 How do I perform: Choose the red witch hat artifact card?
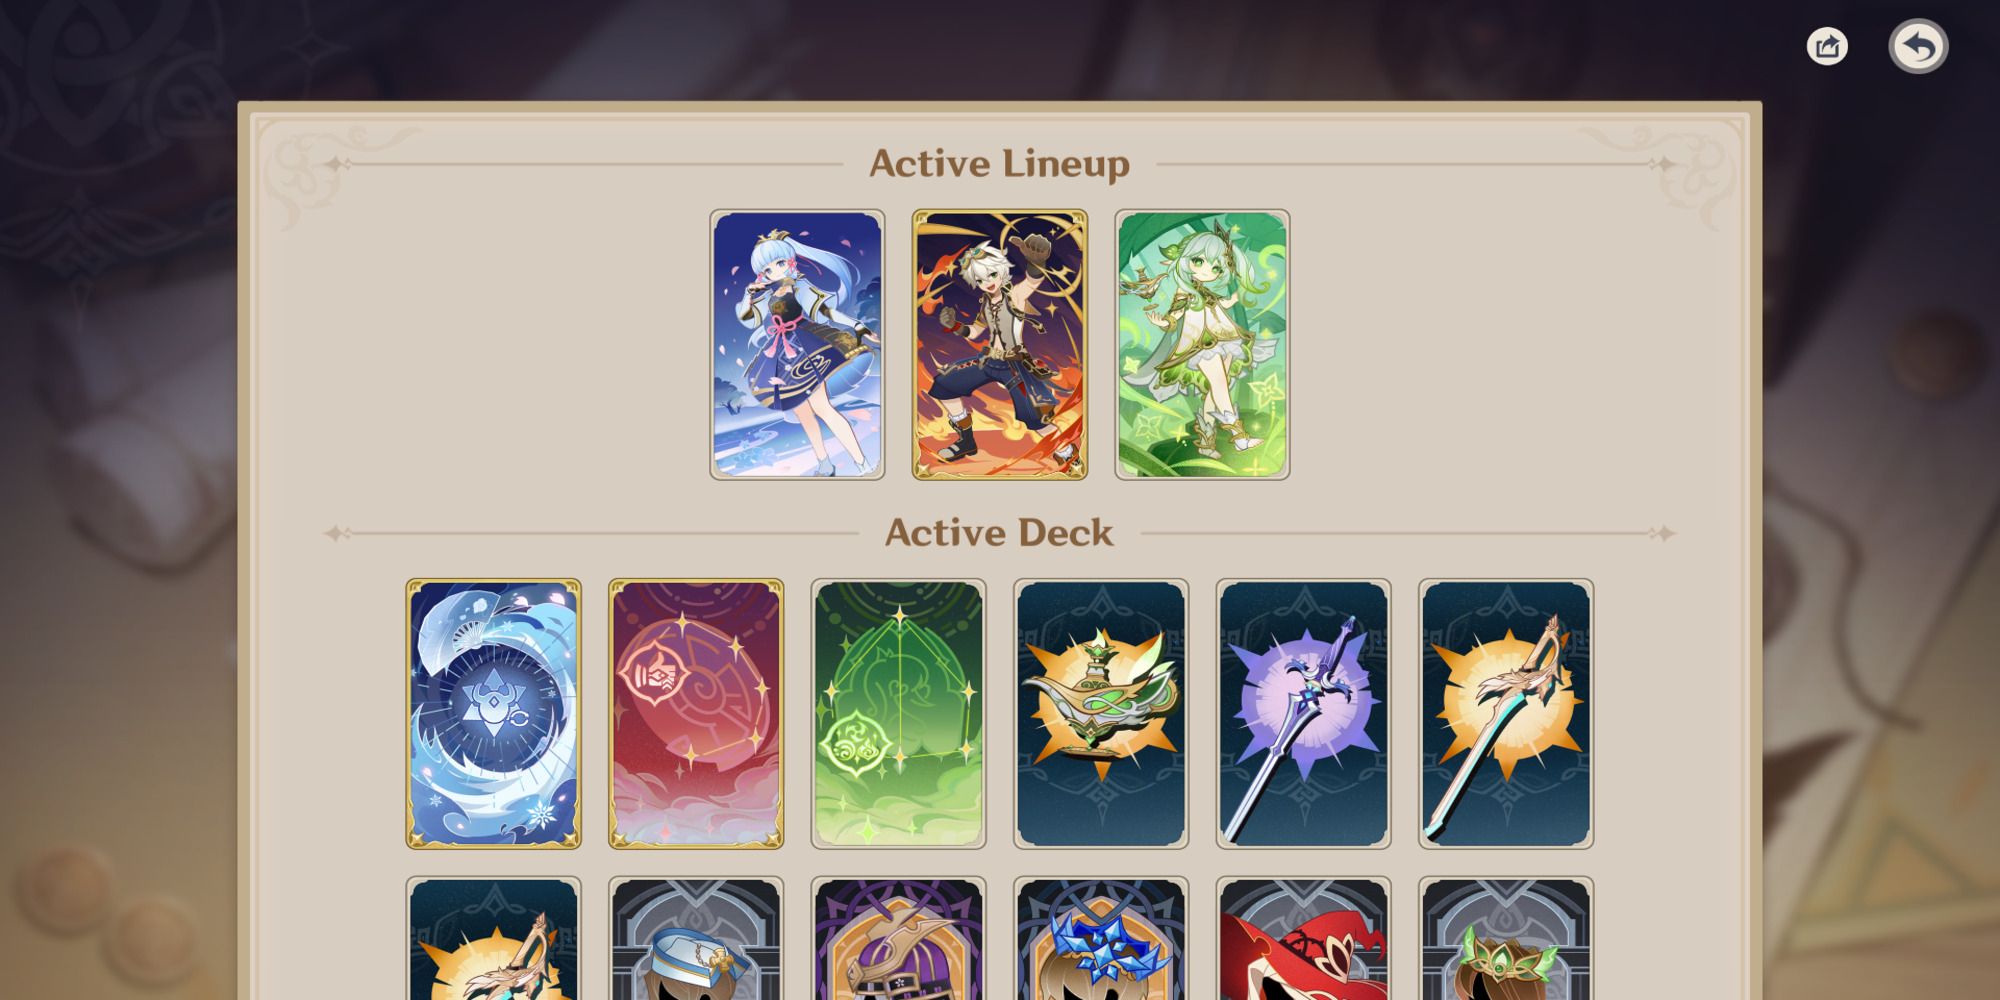[x=1303, y=938]
